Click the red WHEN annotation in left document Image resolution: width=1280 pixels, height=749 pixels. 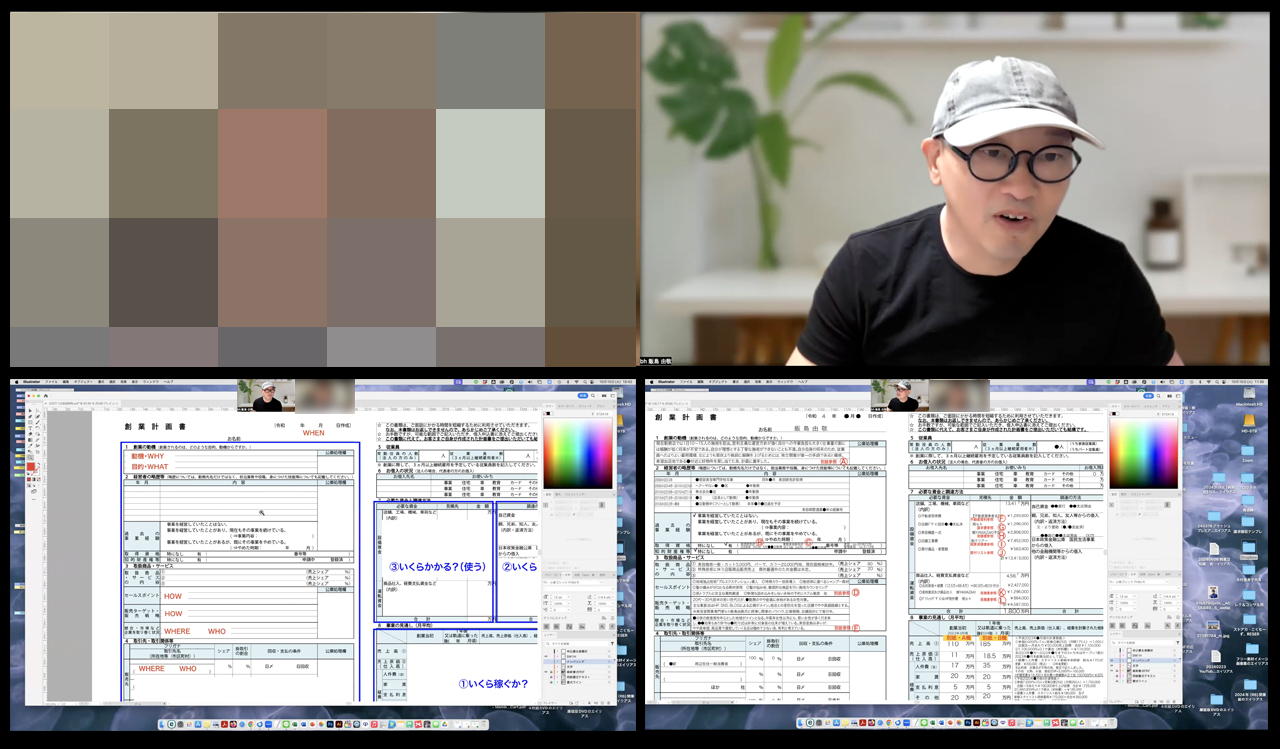click(x=314, y=433)
